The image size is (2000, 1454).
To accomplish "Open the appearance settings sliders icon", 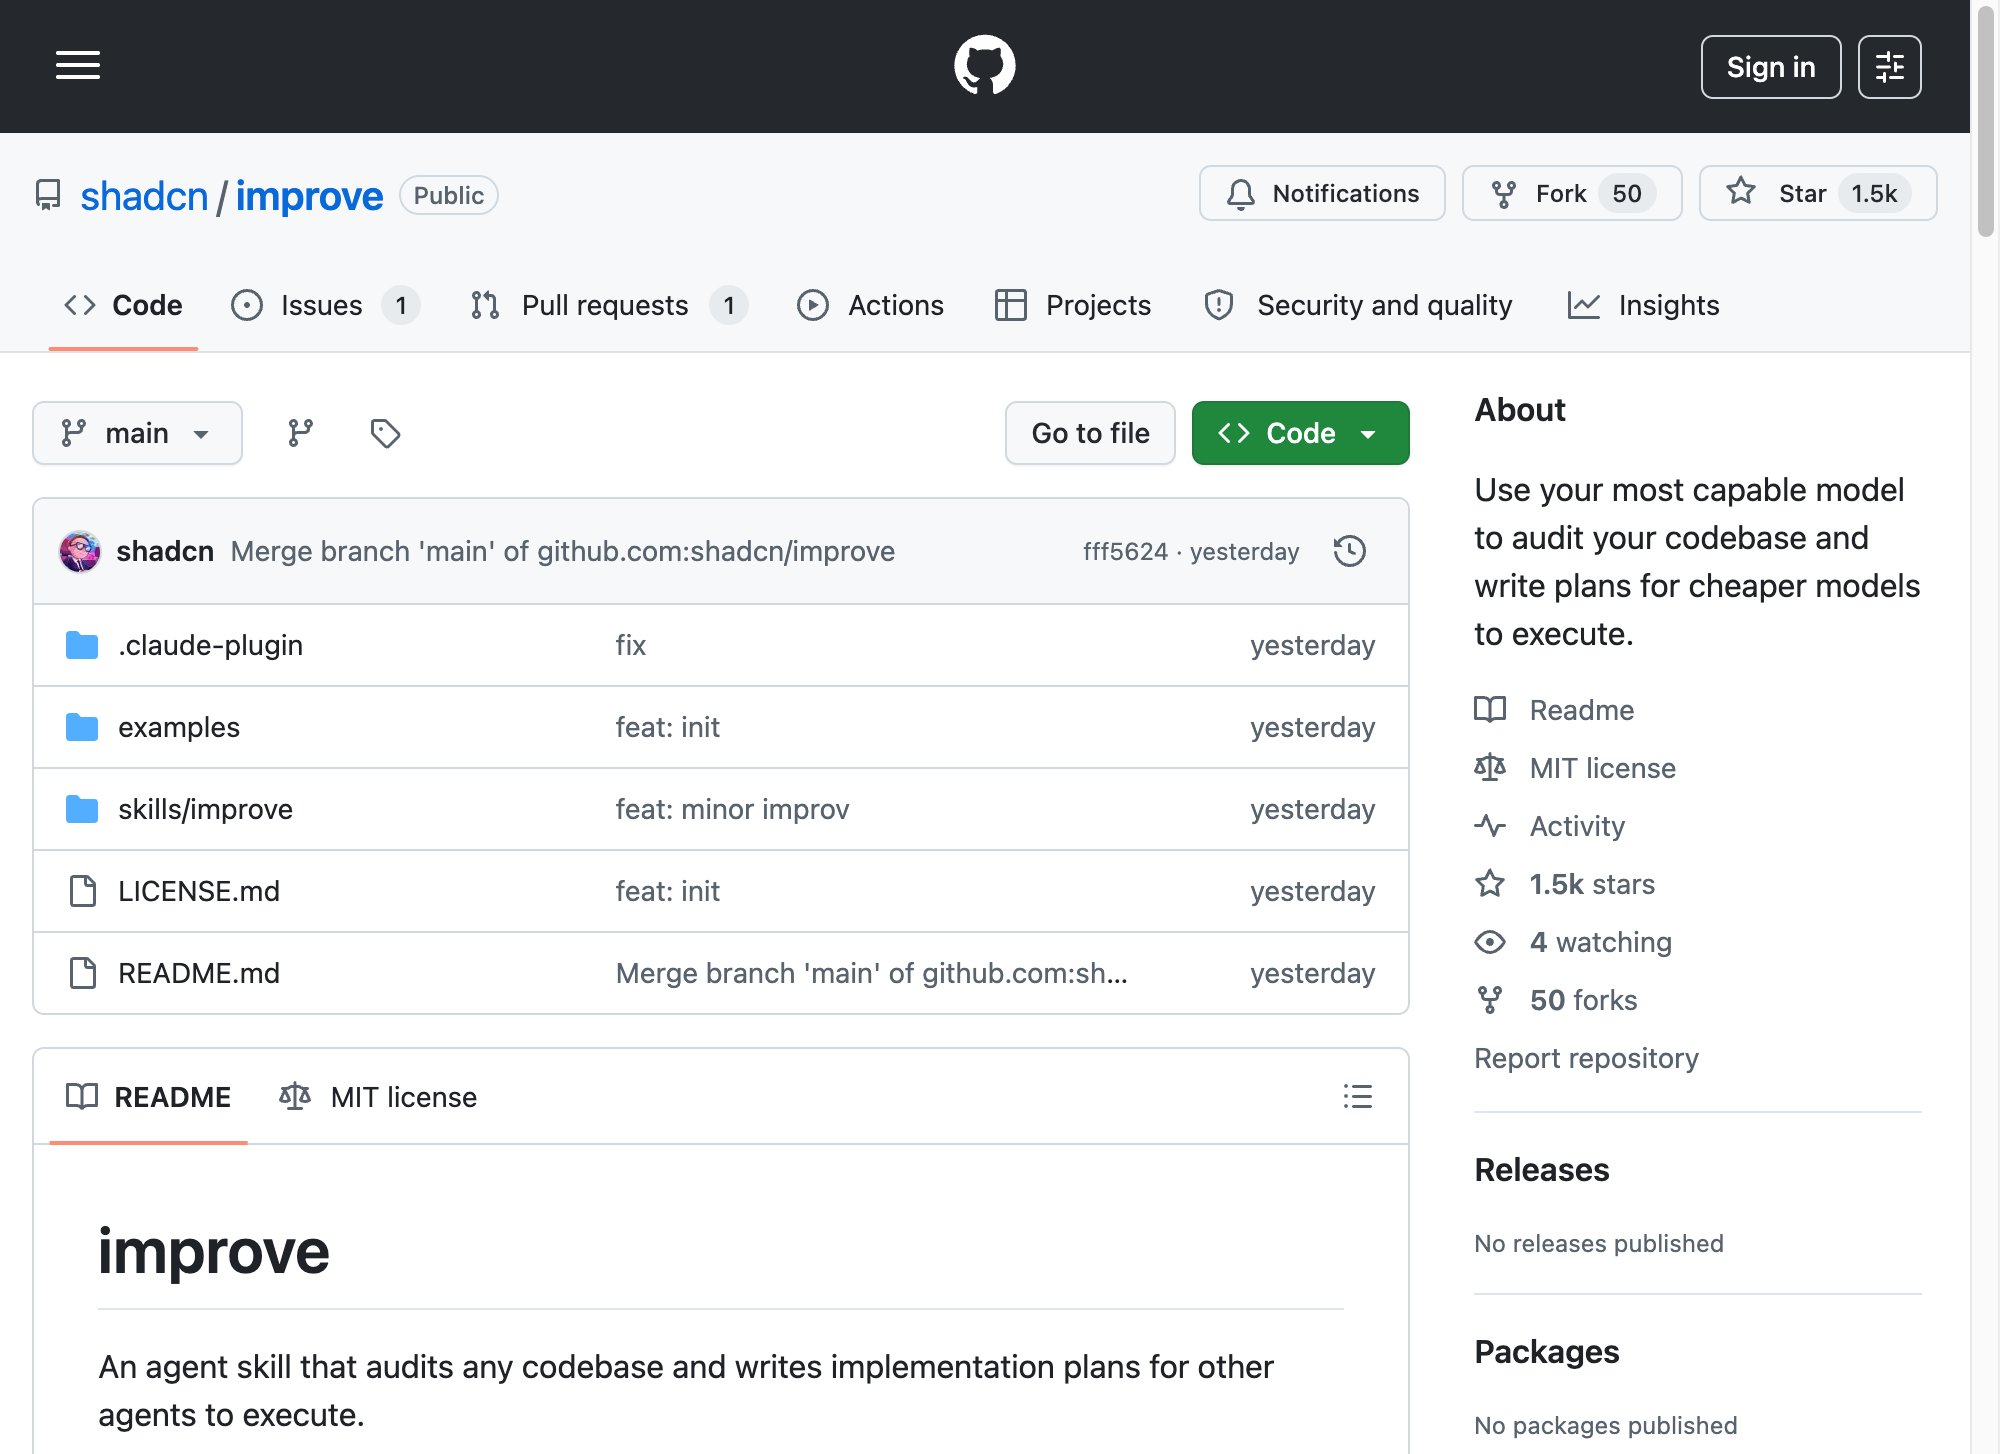I will click(1889, 67).
